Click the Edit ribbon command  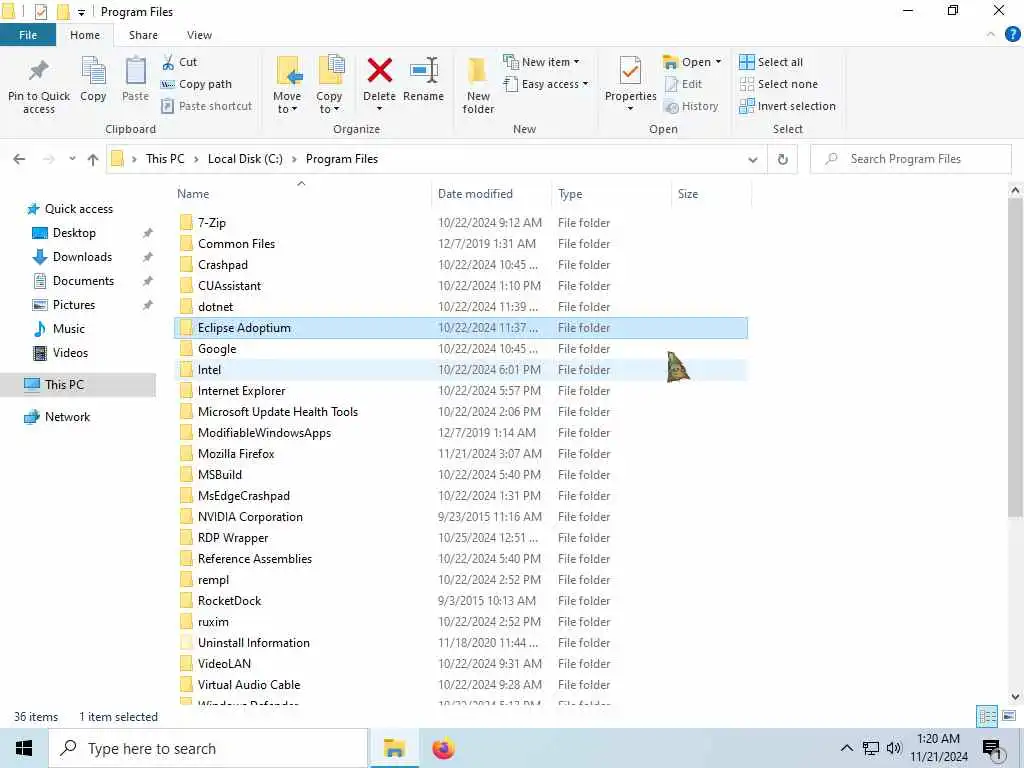[x=683, y=84]
